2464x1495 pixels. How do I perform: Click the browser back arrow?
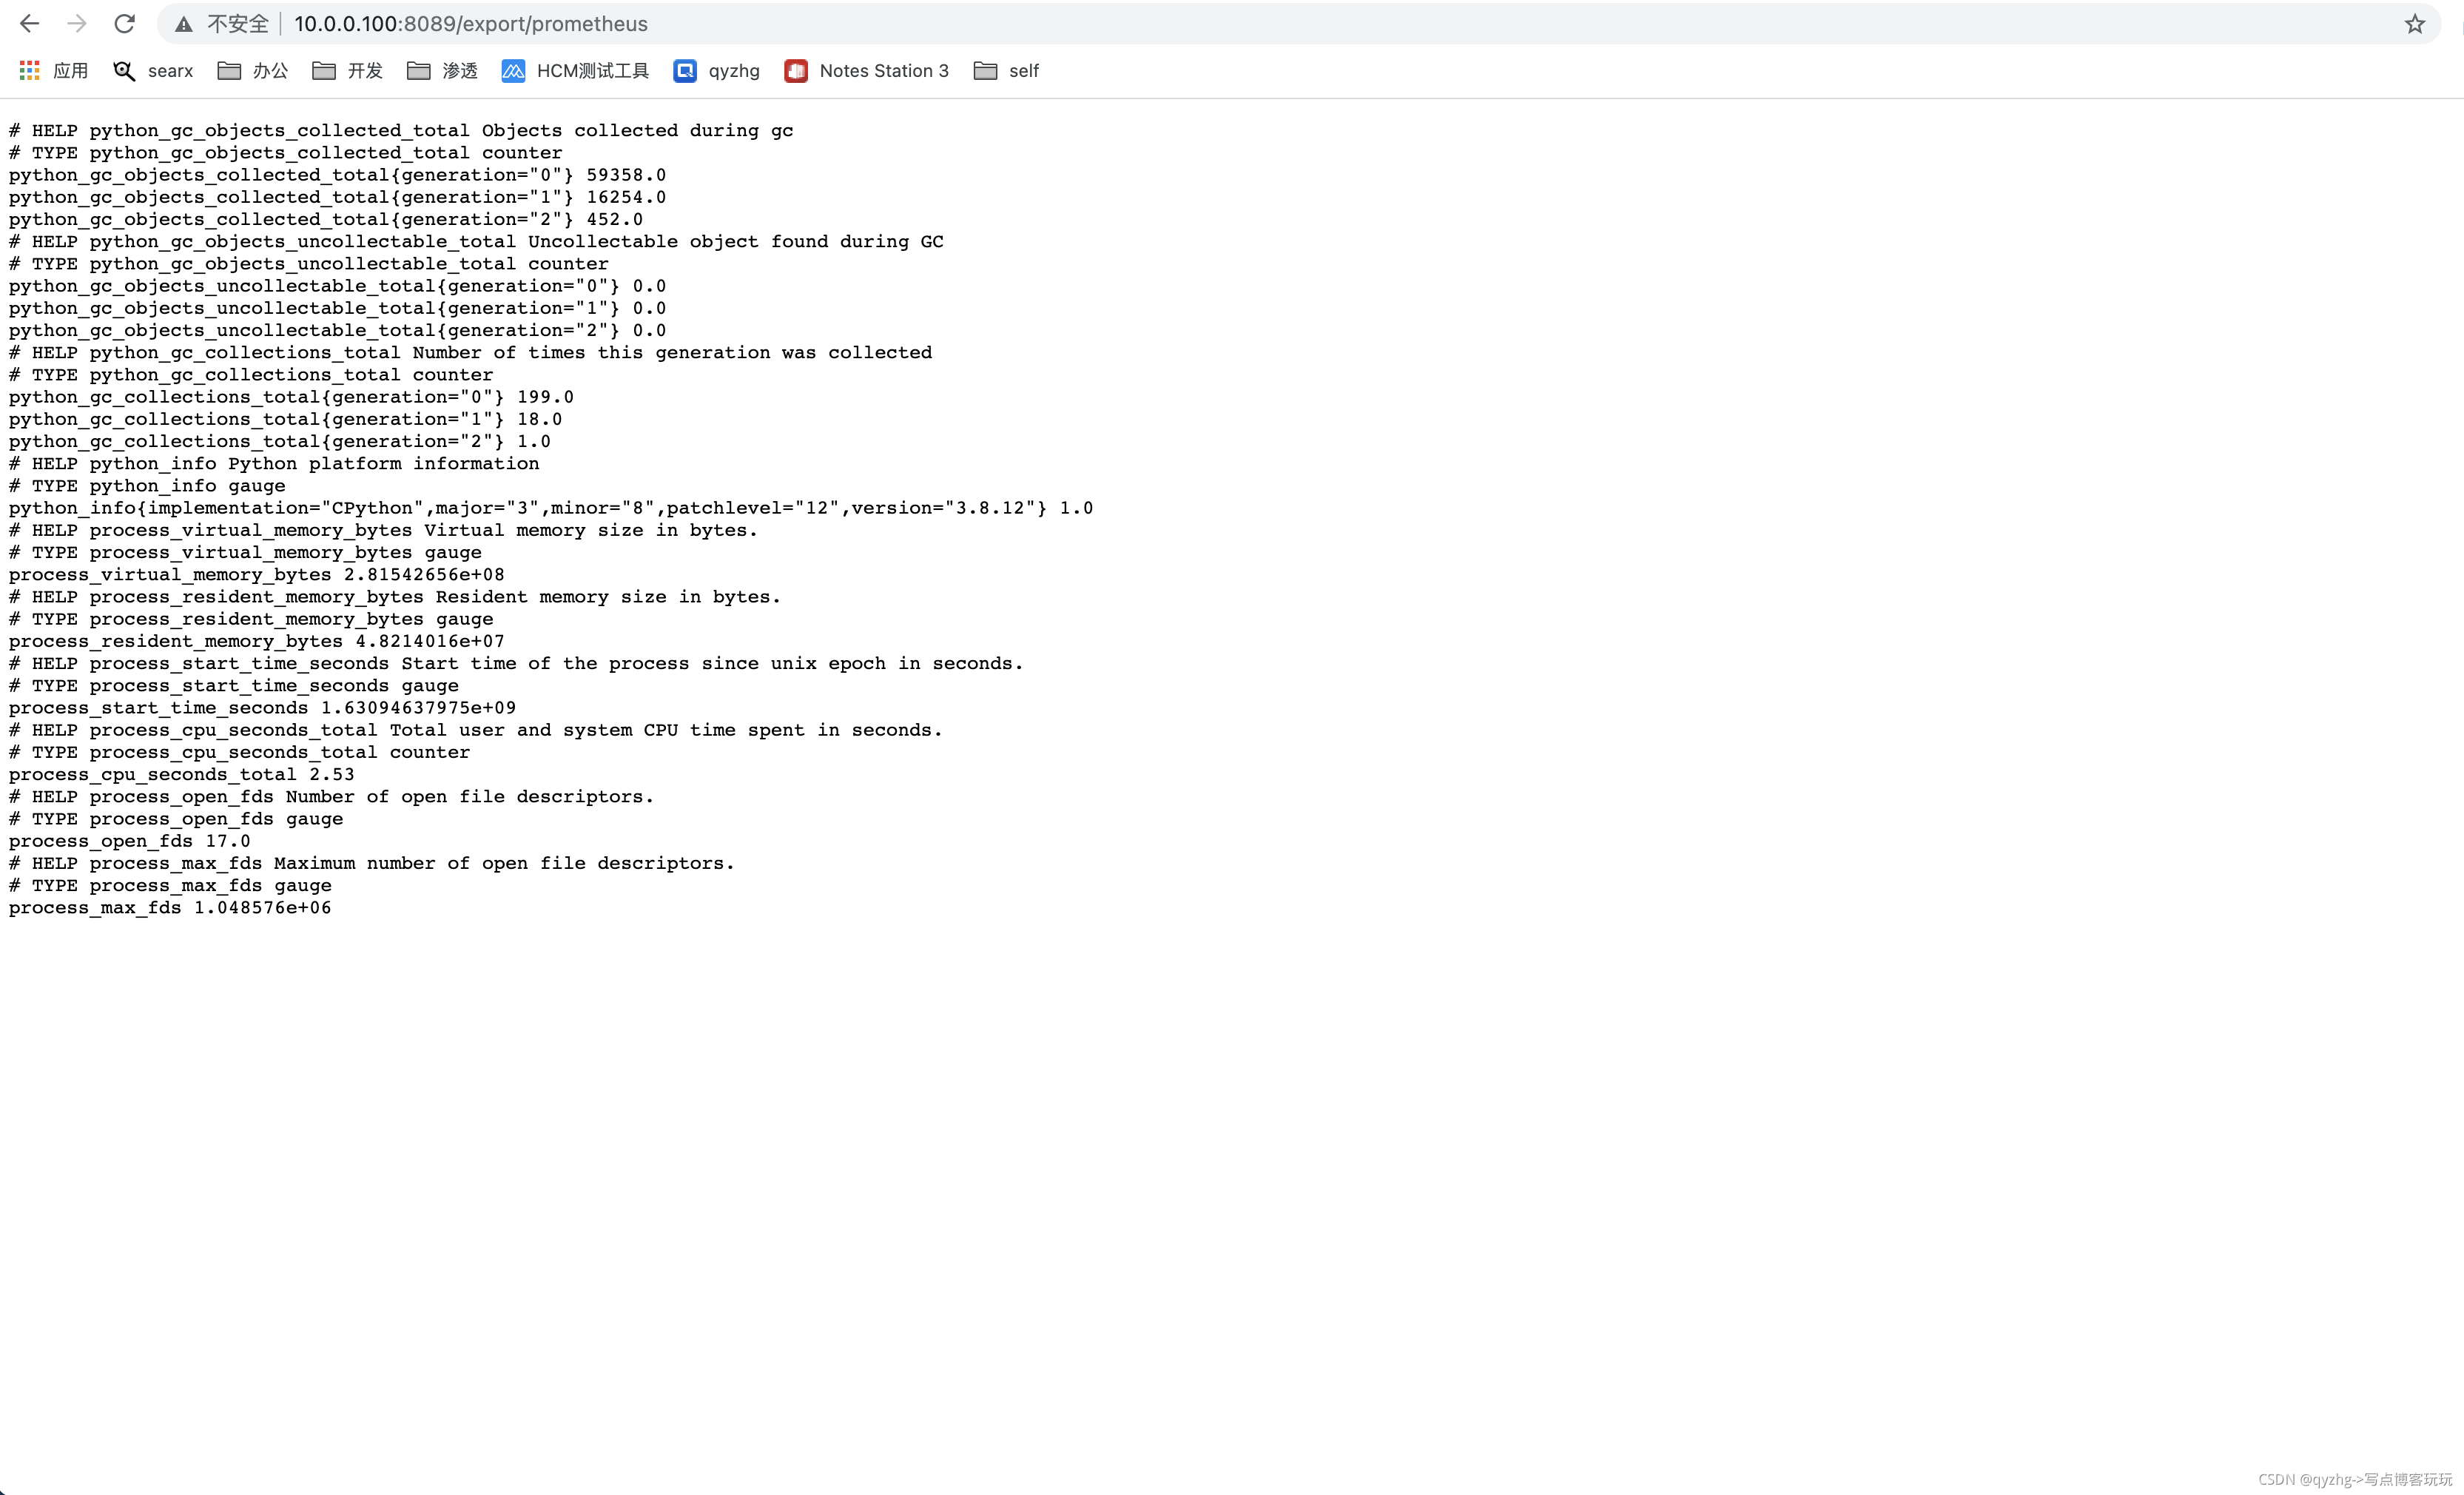(29, 24)
